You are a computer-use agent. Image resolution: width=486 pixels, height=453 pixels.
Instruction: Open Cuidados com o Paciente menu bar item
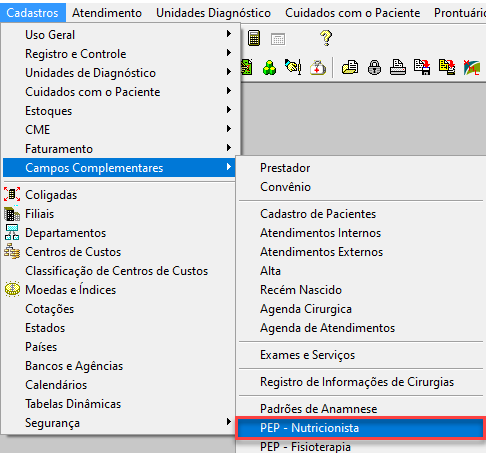[x=353, y=13]
